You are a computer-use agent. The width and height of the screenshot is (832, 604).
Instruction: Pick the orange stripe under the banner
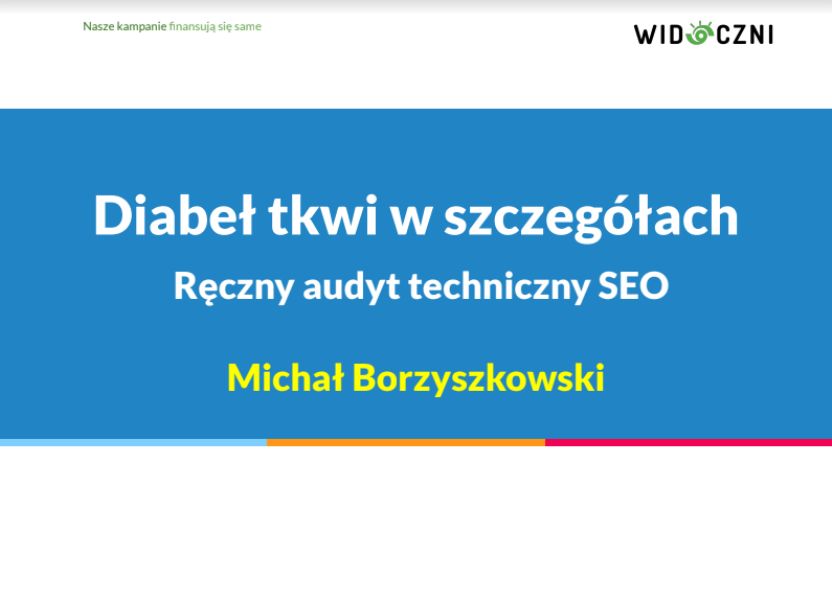click(x=405, y=441)
